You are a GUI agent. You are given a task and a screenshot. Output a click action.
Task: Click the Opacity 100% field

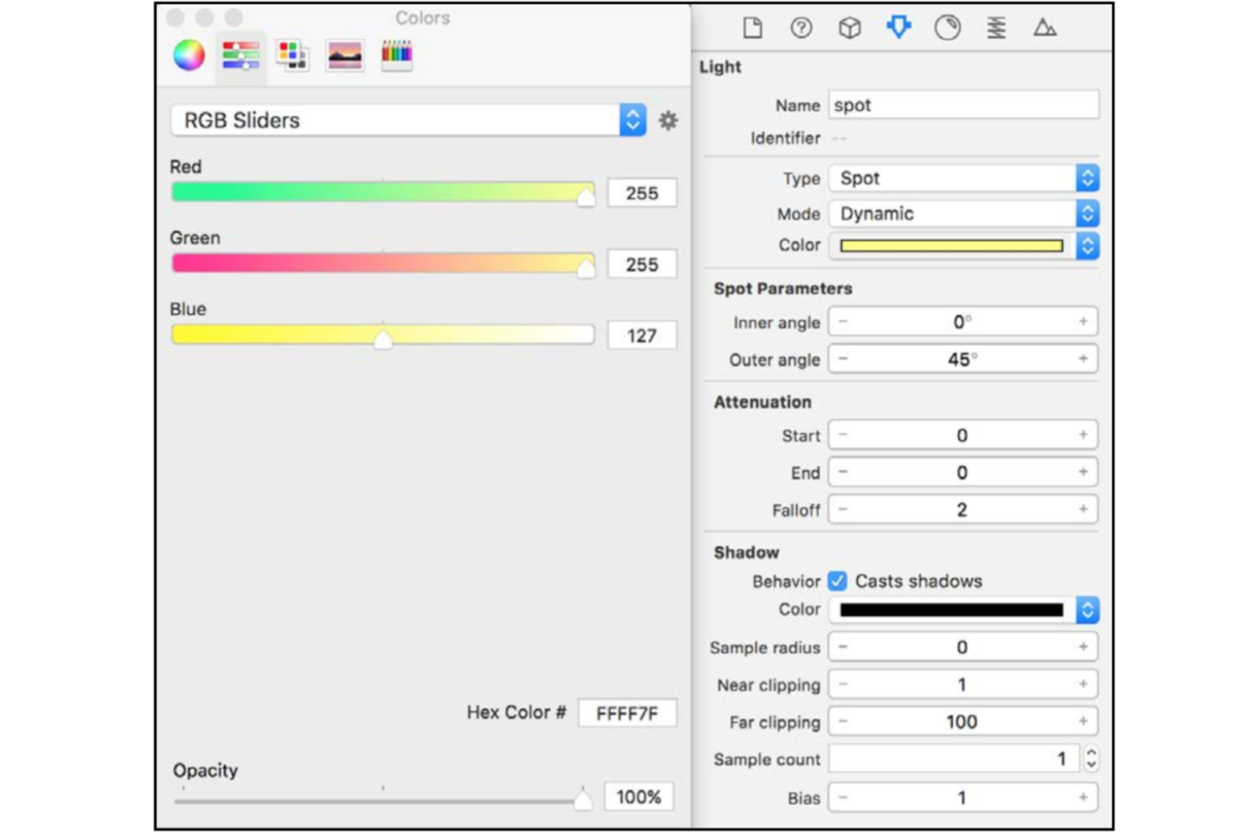pos(639,797)
